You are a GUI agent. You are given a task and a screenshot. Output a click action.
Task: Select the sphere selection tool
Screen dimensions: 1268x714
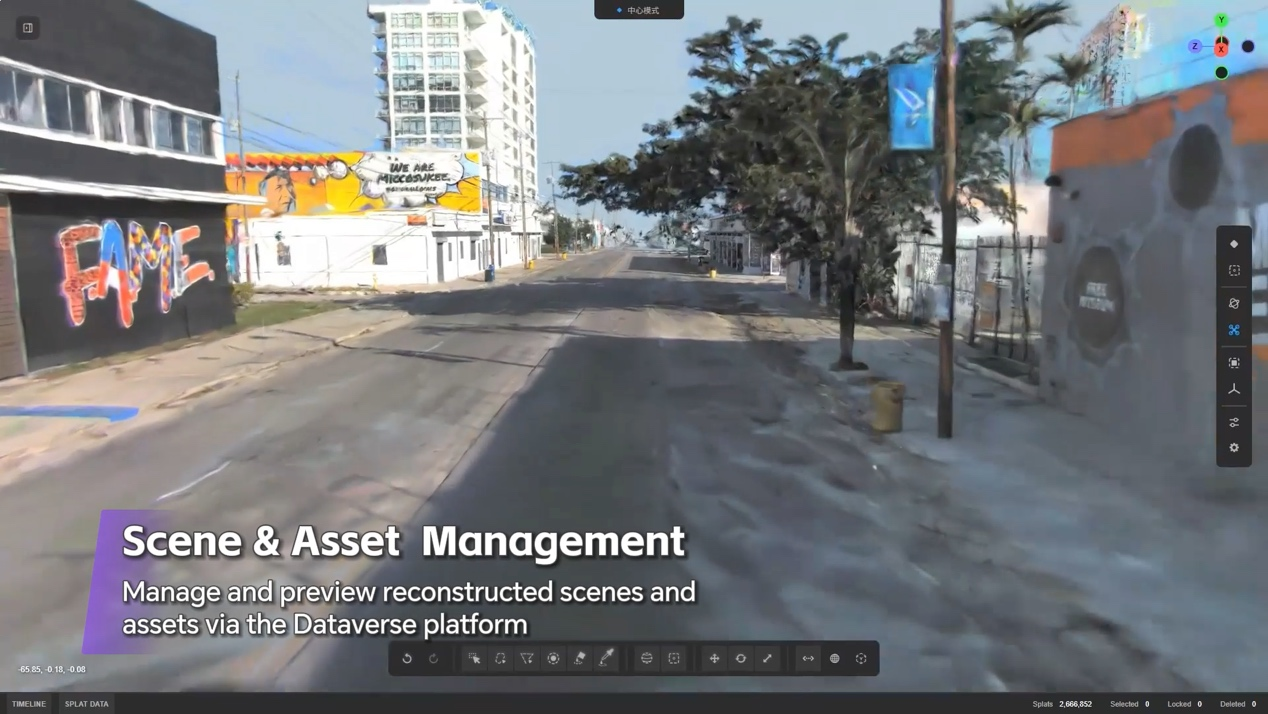647,658
